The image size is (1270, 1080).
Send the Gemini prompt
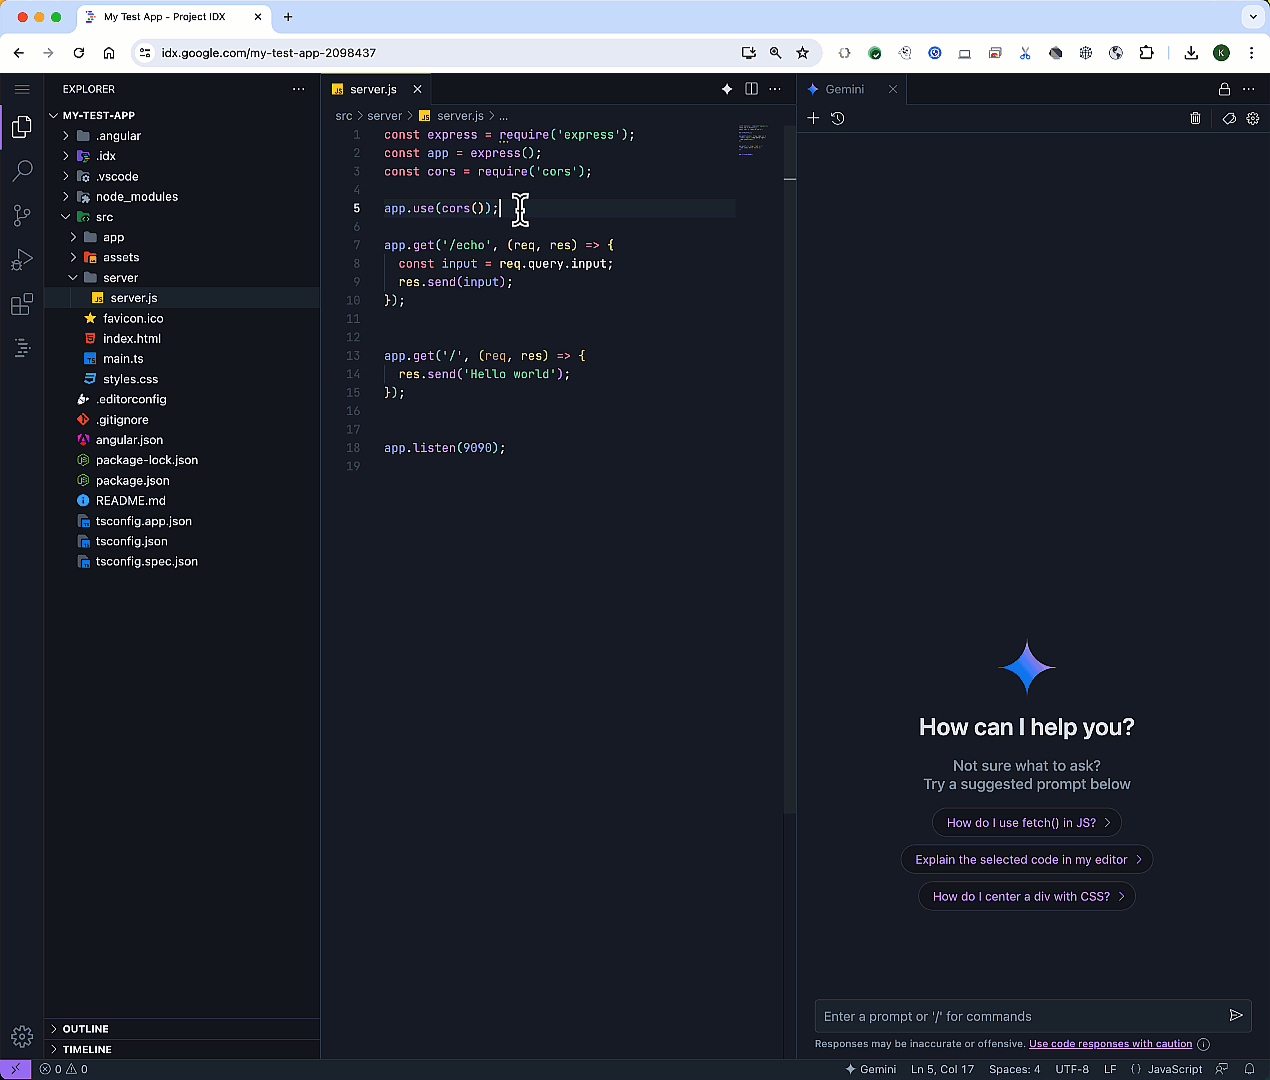coord(1236,1015)
